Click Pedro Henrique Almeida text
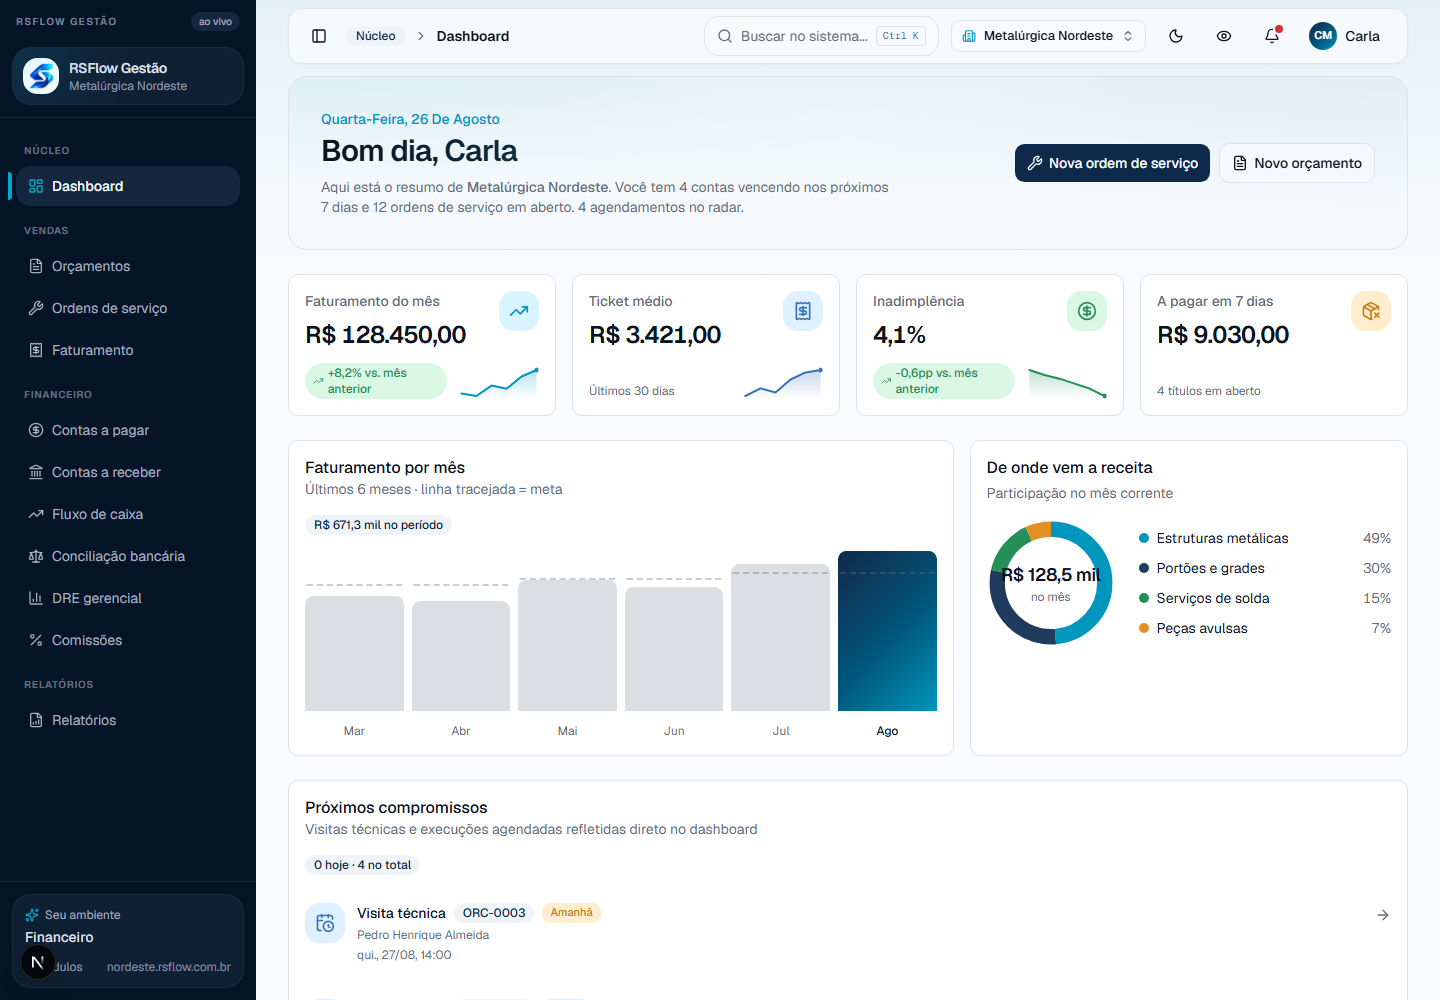 (x=423, y=935)
